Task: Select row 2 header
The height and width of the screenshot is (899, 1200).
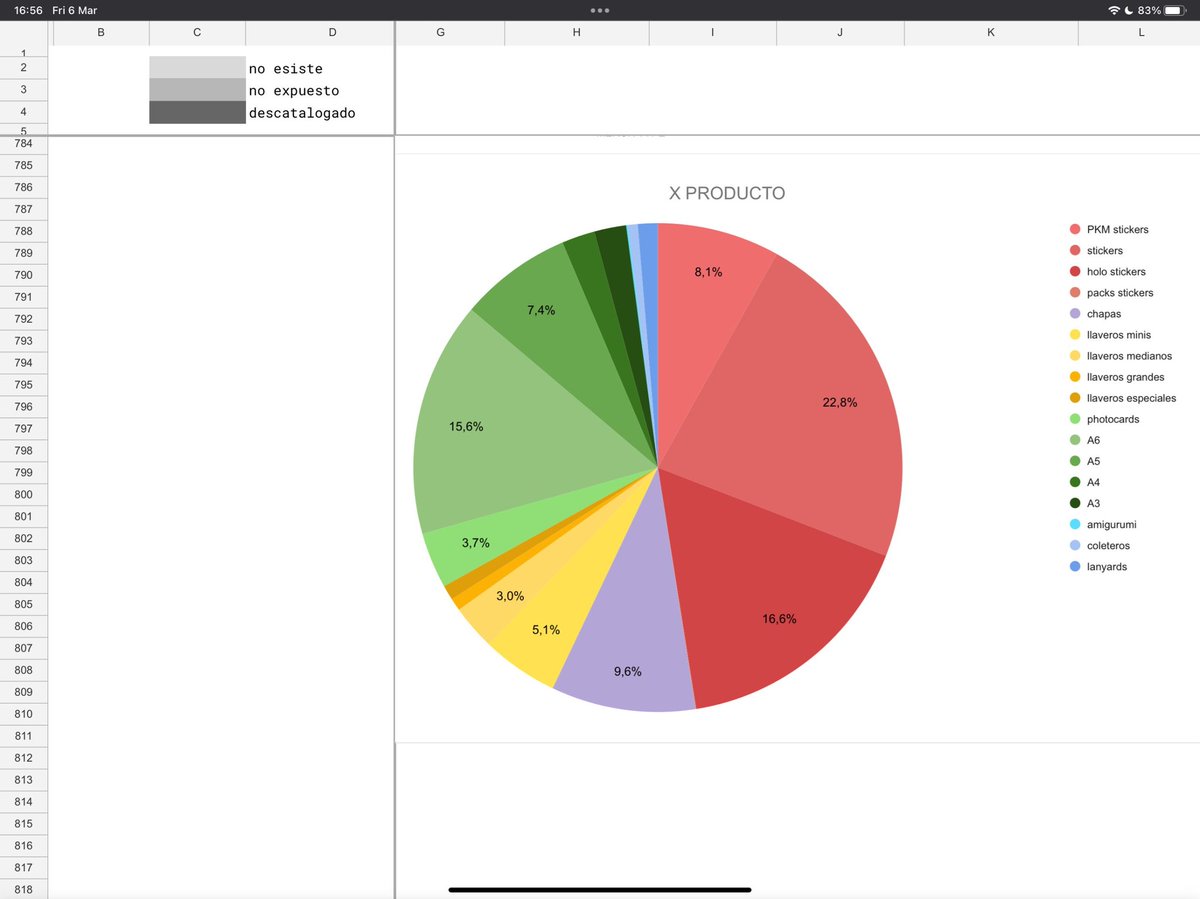Action: (x=24, y=68)
